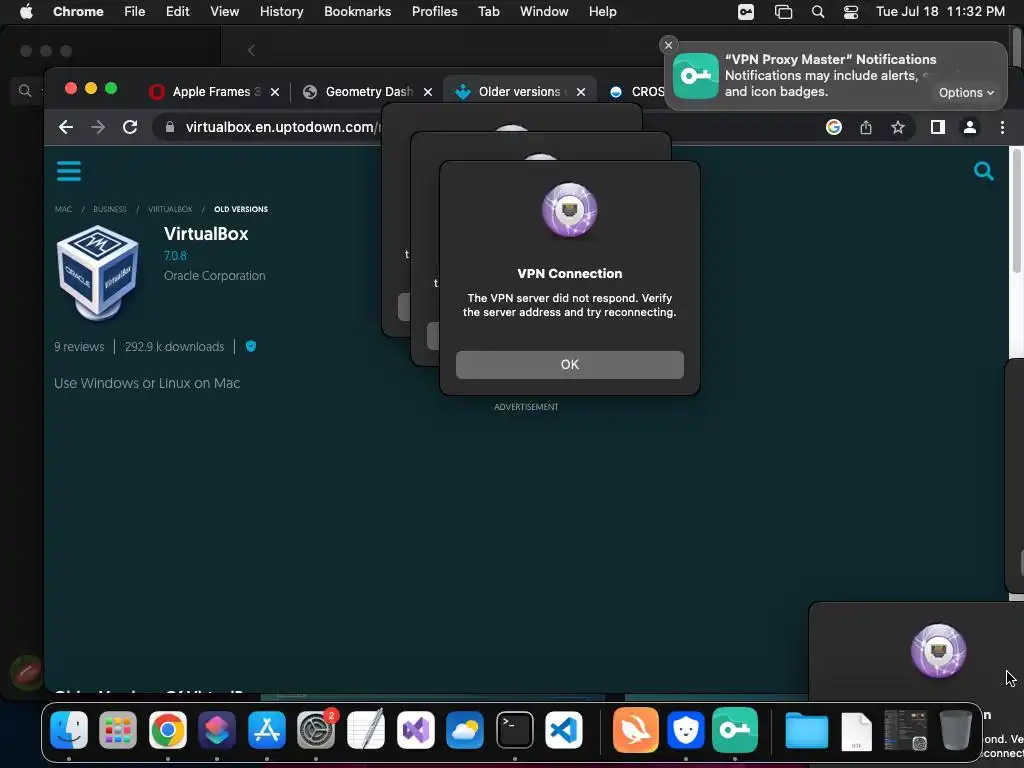Open the Swift Playgrounds orange dock icon
This screenshot has height=768, width=1024.
(635, 729)
